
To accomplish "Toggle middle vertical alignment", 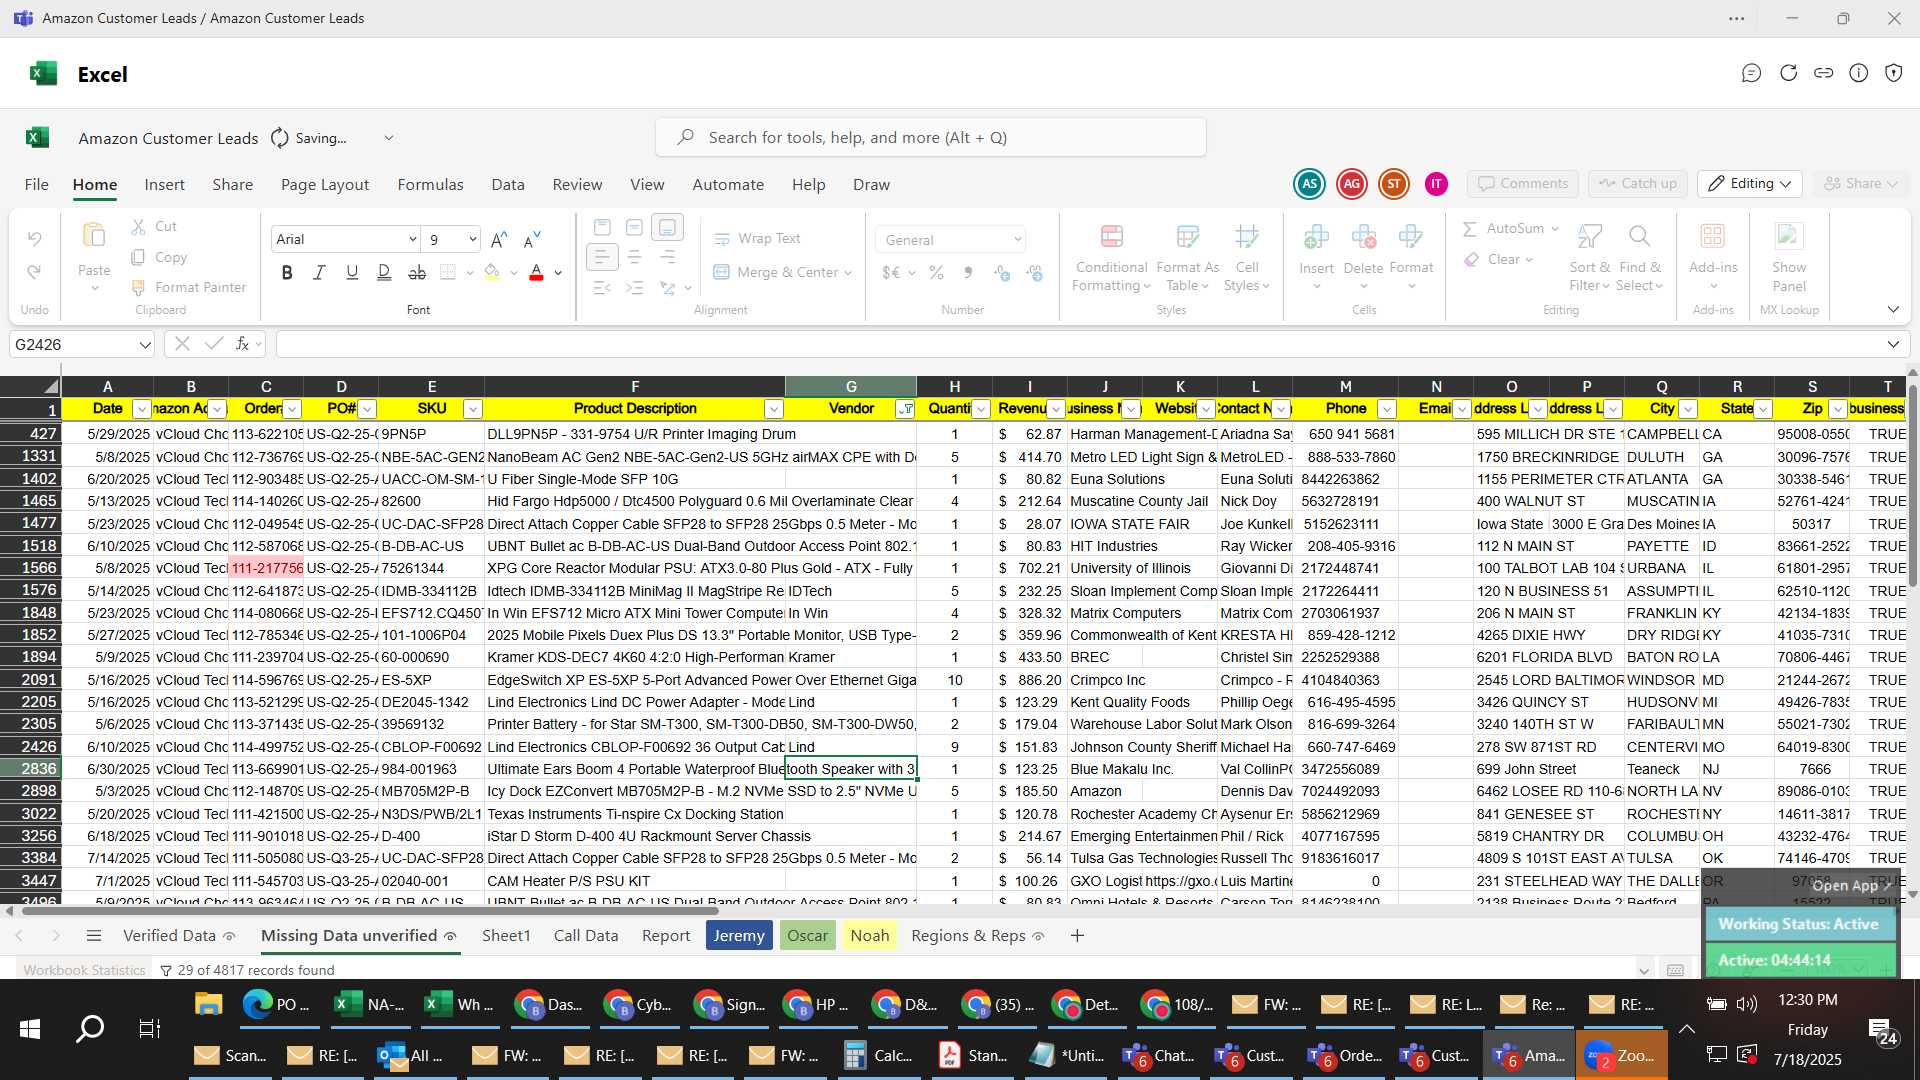I will tap(634, 228).
